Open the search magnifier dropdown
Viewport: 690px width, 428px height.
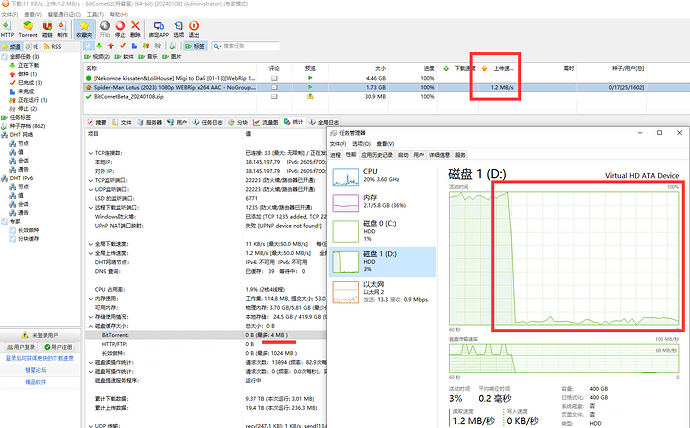click(217, 46)
